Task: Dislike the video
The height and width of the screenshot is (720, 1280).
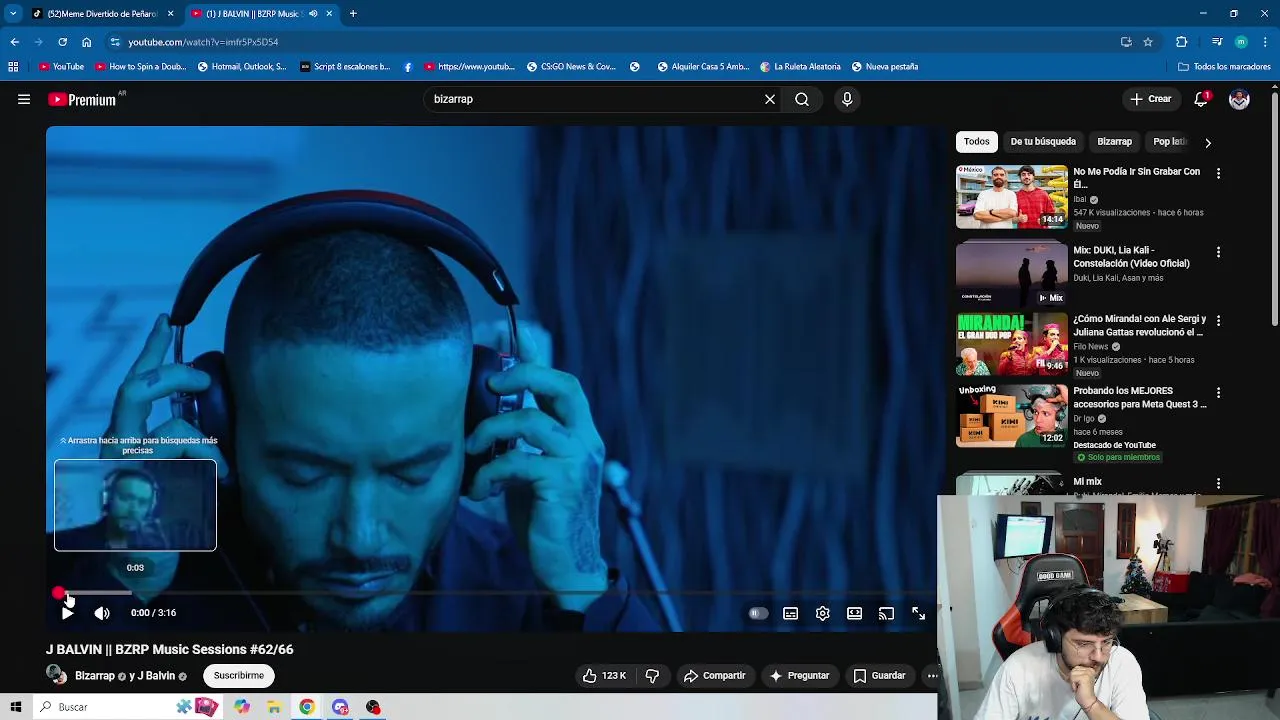Action: tap(652, 676)
